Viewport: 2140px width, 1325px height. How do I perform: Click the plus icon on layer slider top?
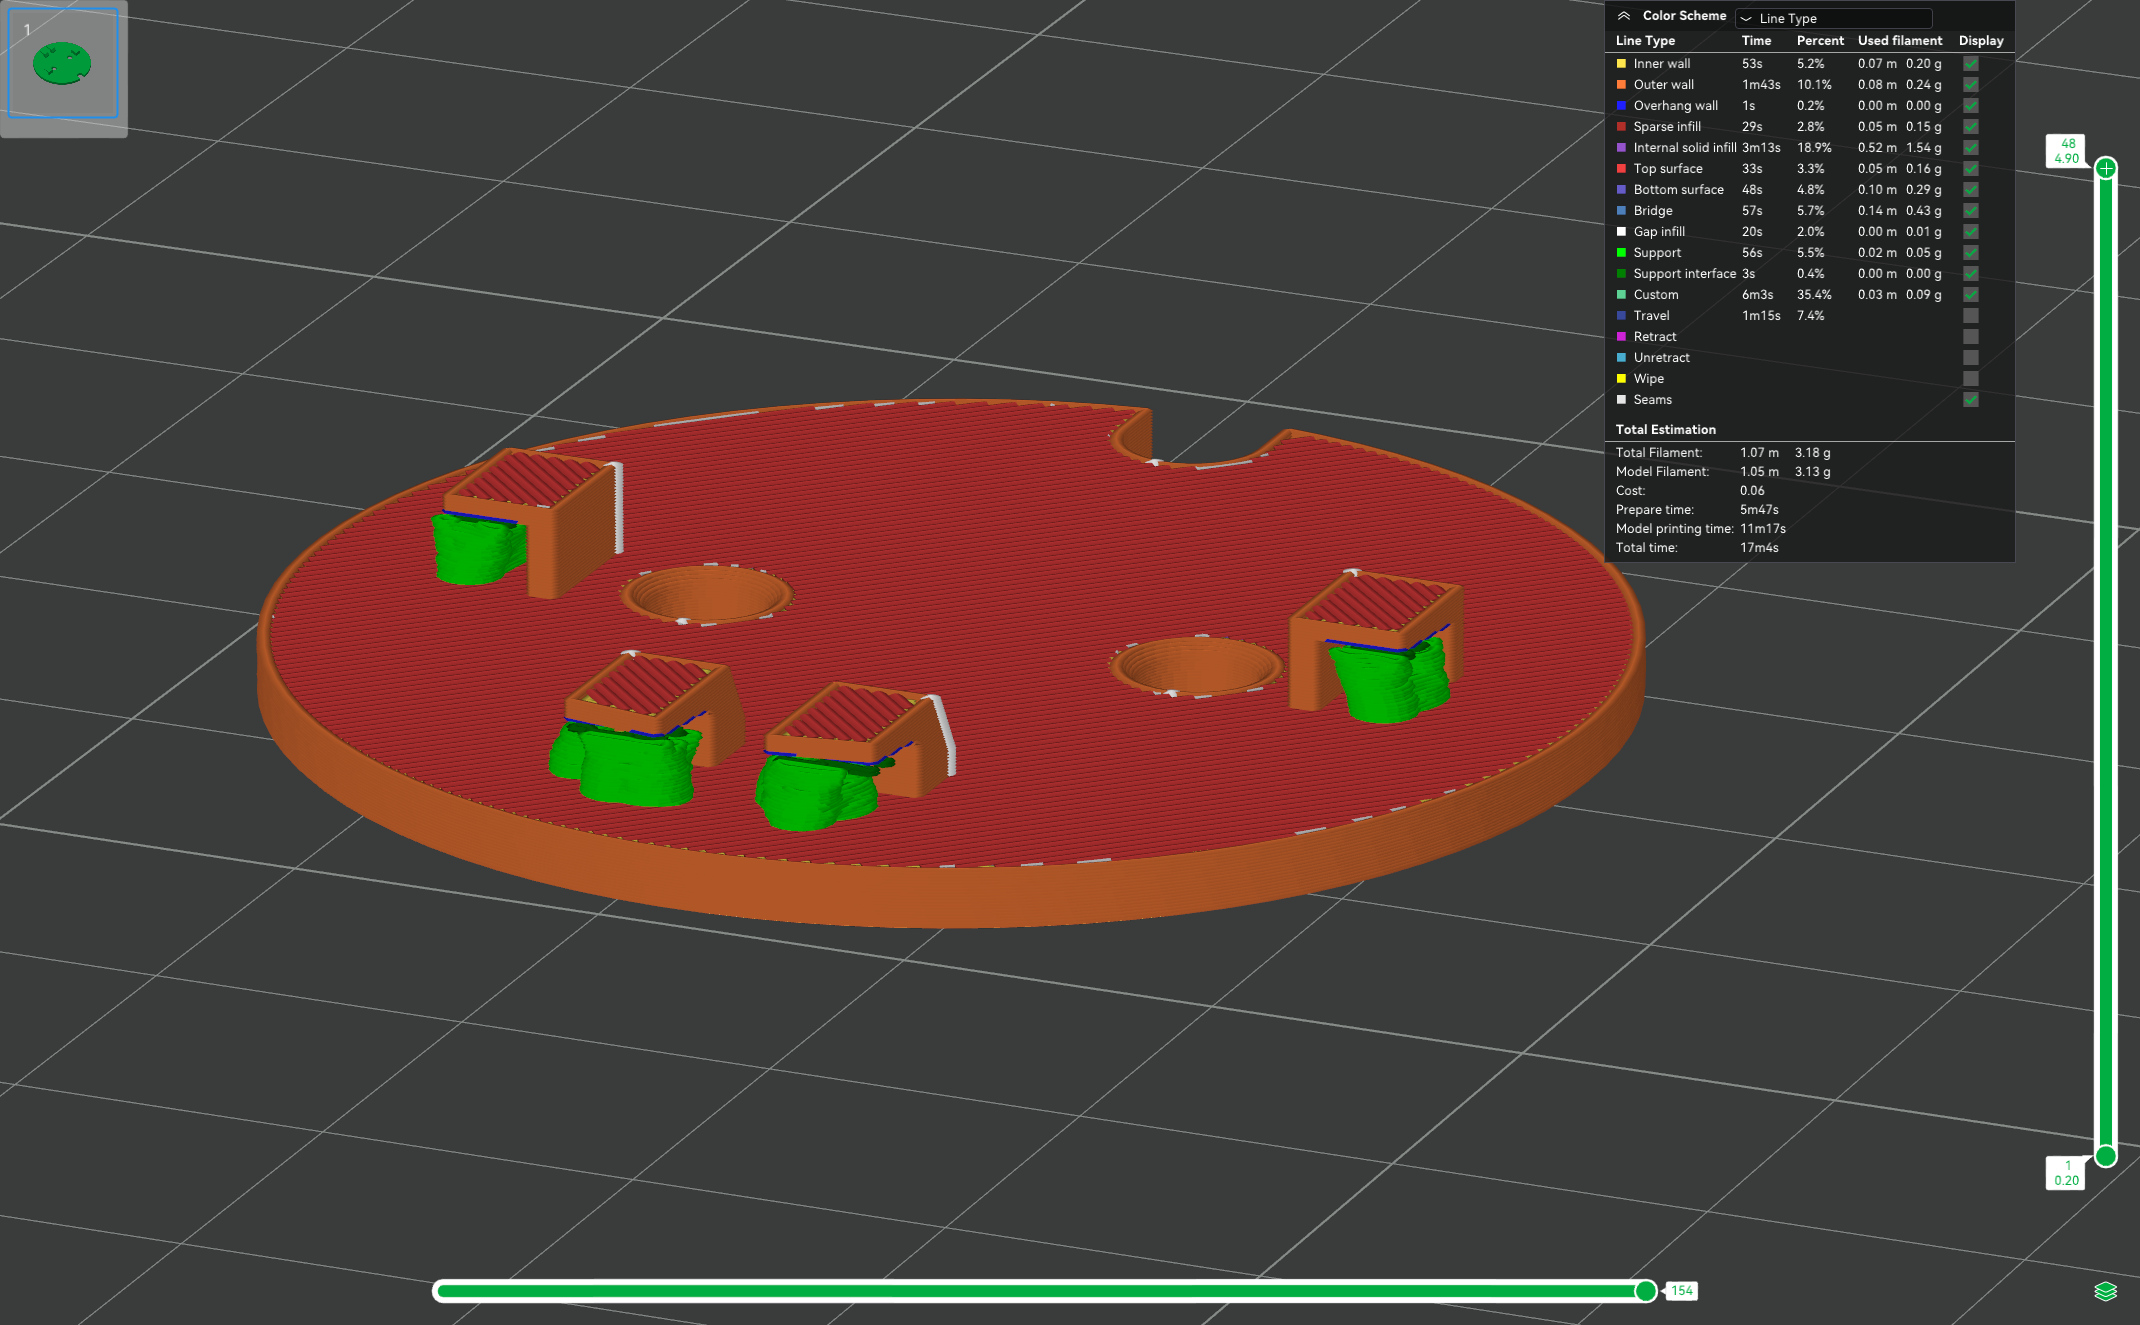(2106, 168)
